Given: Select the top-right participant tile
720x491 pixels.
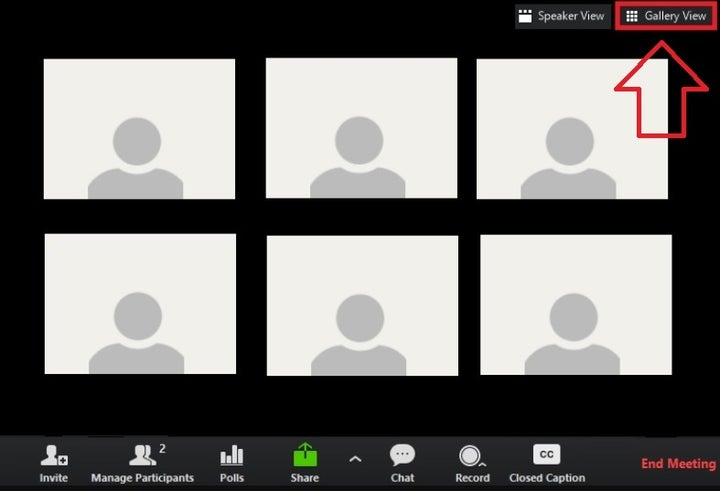Looking at the screenshot, I should (572, 128).
